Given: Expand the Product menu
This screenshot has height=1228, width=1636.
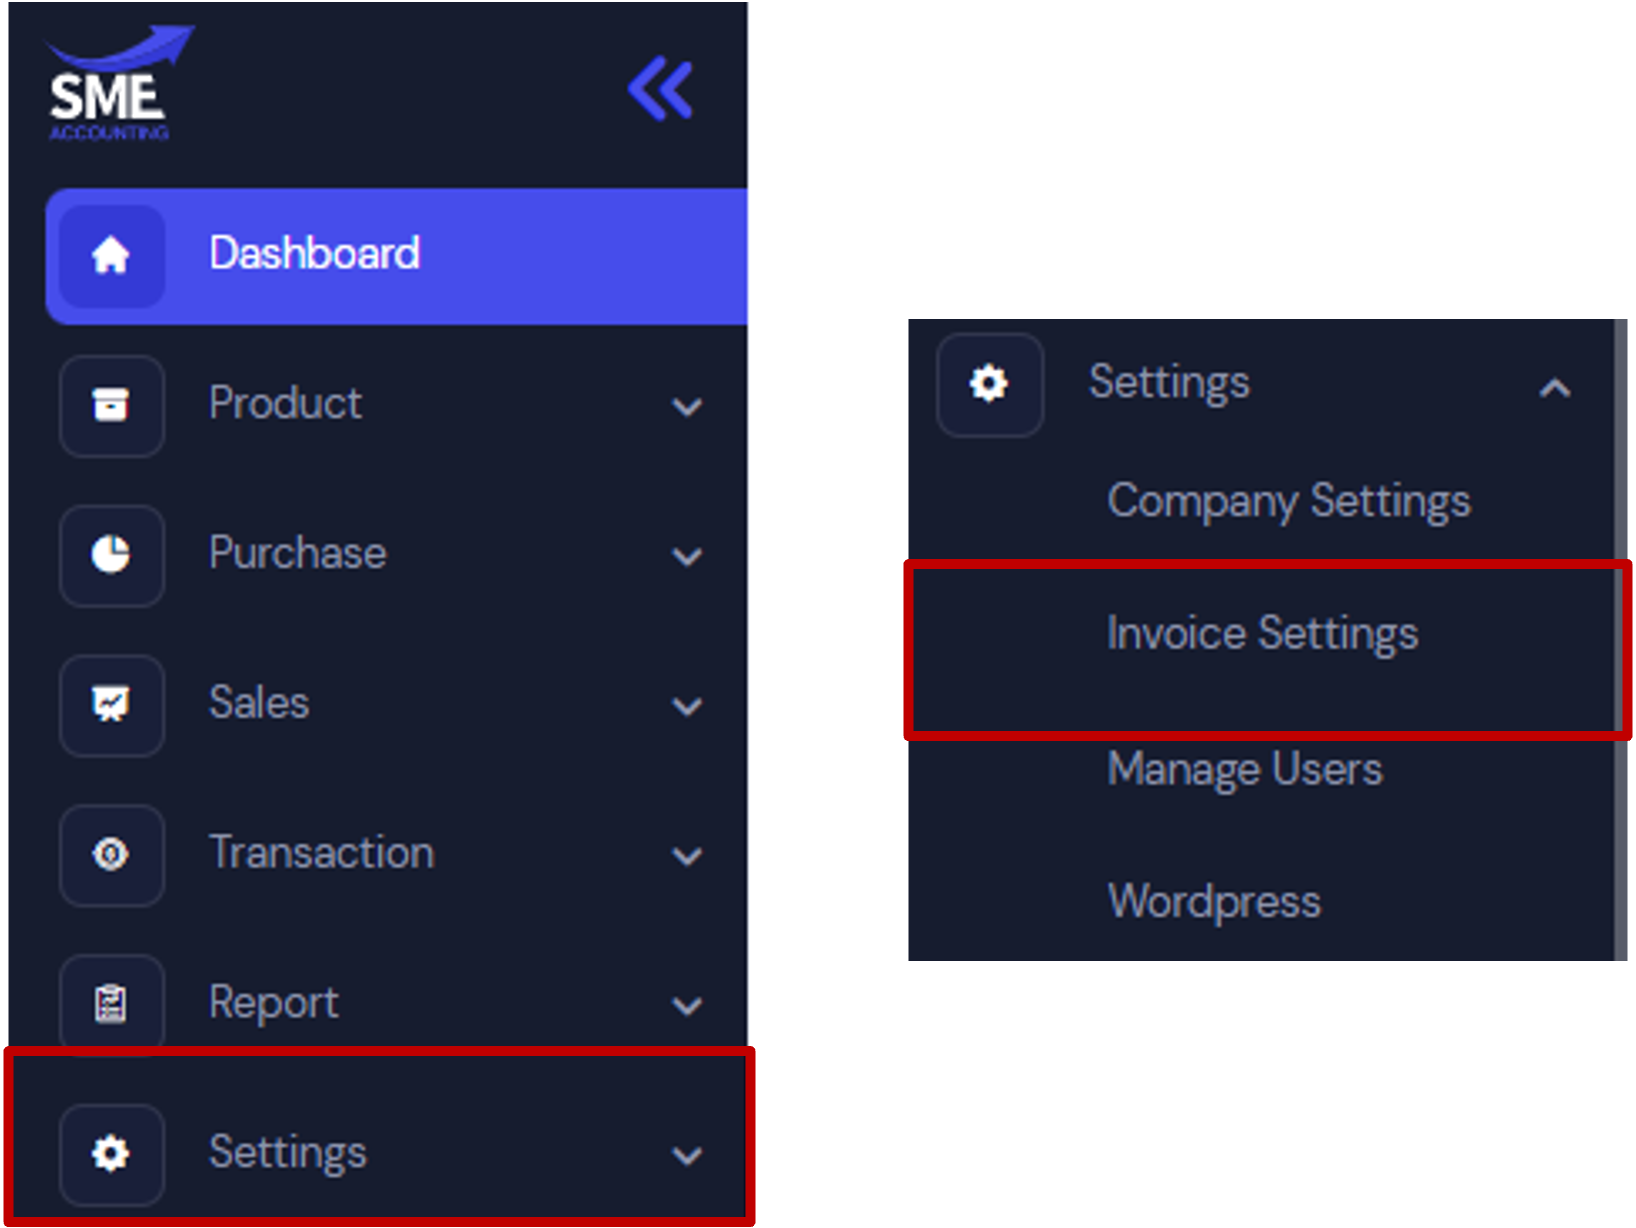Looking at the screenshot, I should (x=687, y=407).
